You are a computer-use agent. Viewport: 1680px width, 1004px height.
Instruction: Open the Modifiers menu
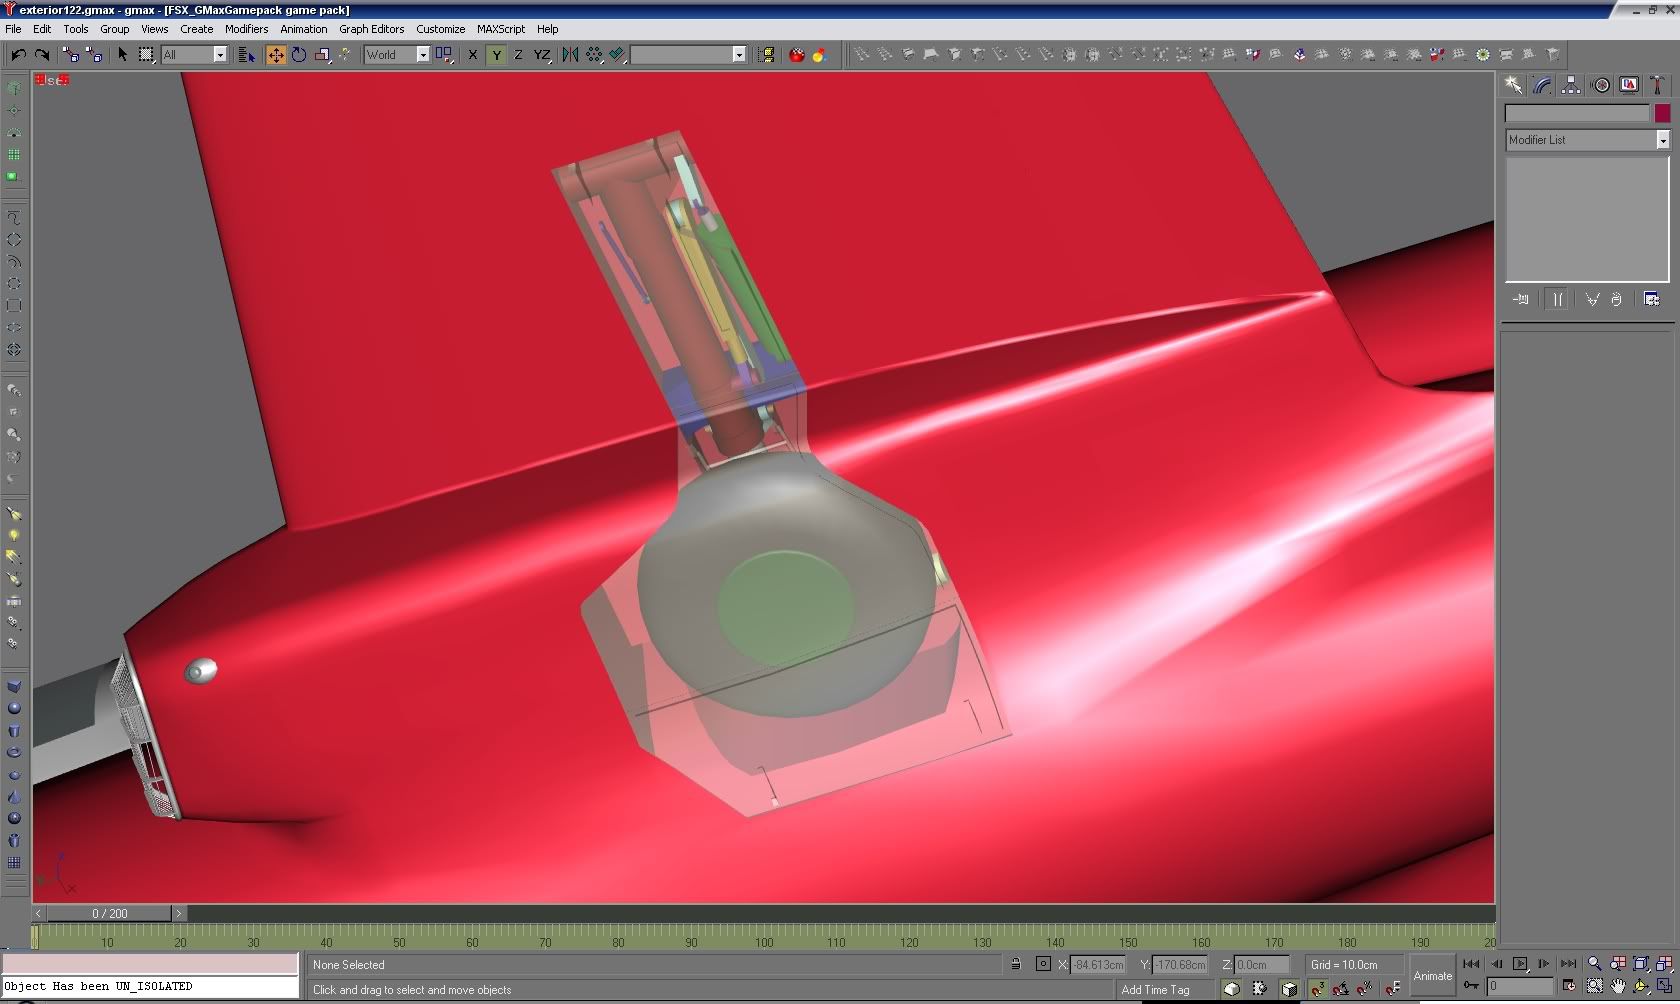(x=246, y=29)
